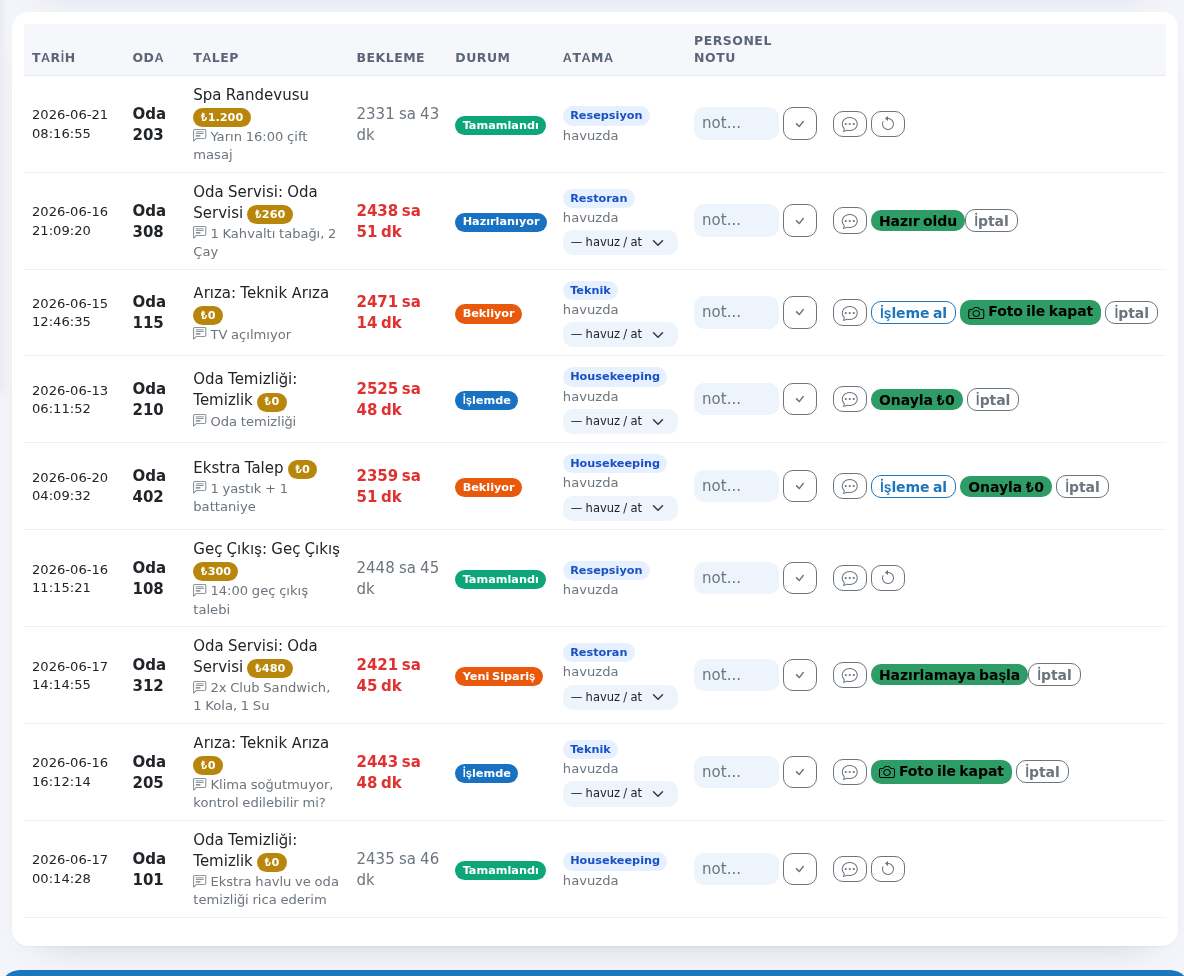Screen dimensions: 1184x976
Task: Open assignment dropdown for Oda 308
Action: [620, 242]
